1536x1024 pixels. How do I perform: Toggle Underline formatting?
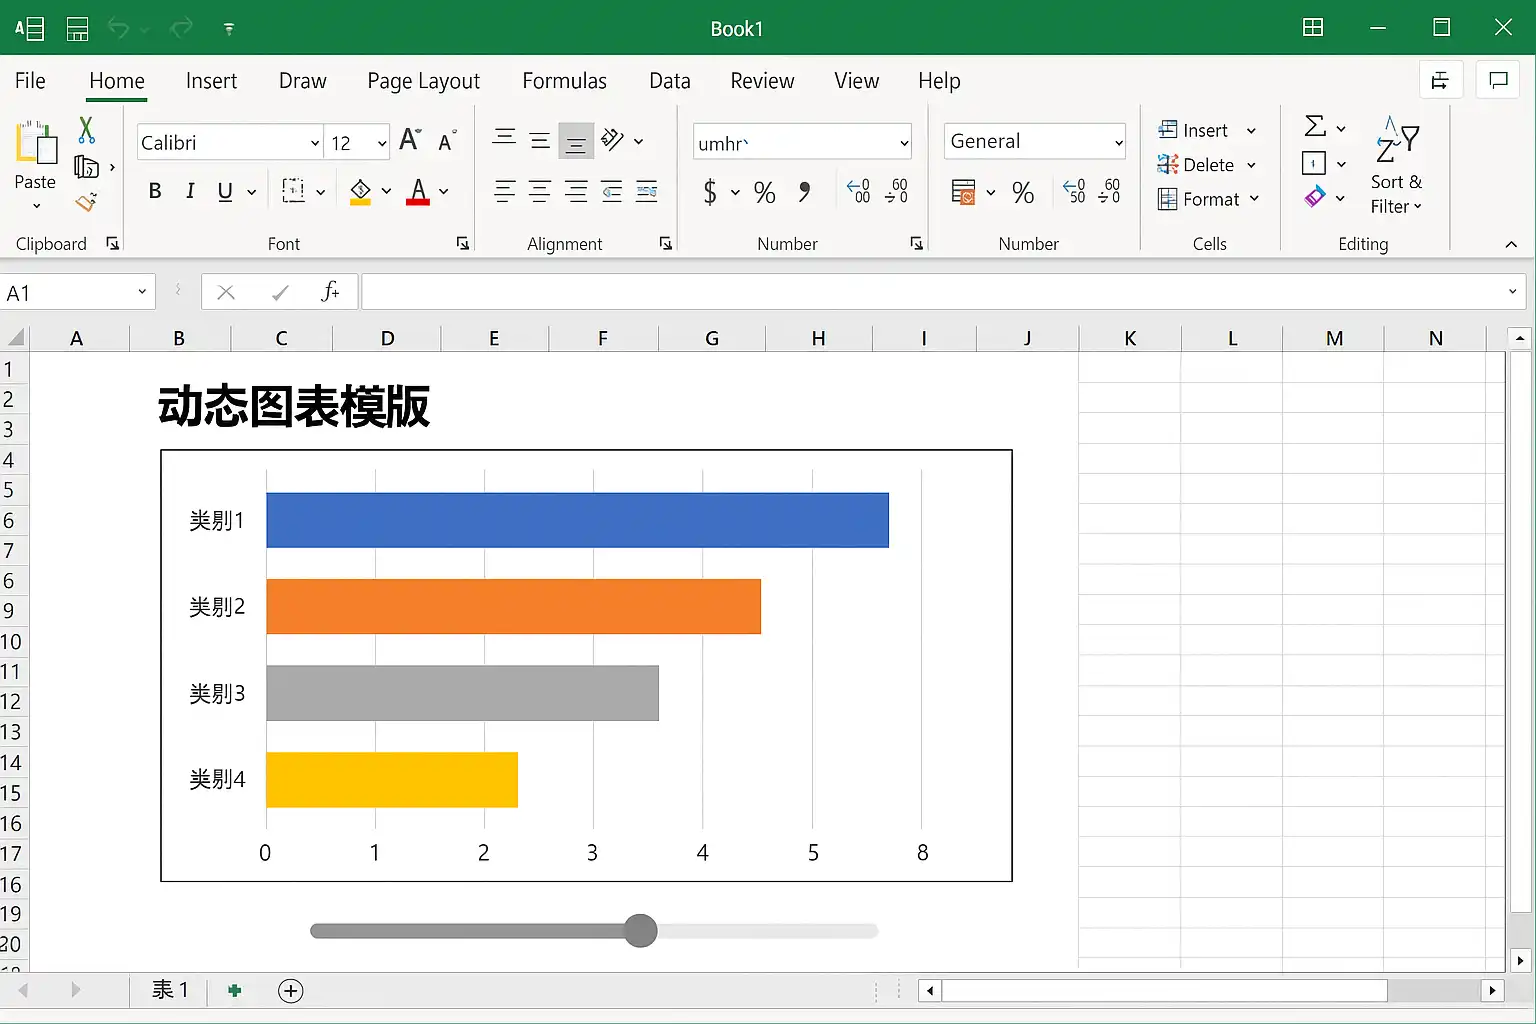(x=225, y=191)
